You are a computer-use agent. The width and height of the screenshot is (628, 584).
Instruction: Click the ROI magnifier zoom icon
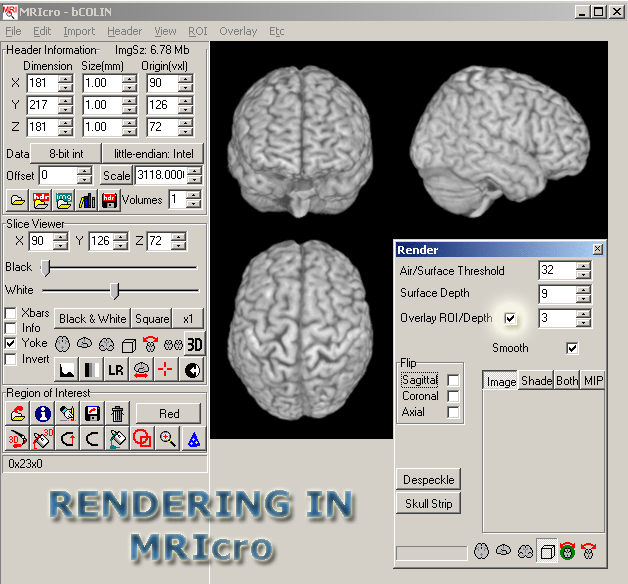167,438
